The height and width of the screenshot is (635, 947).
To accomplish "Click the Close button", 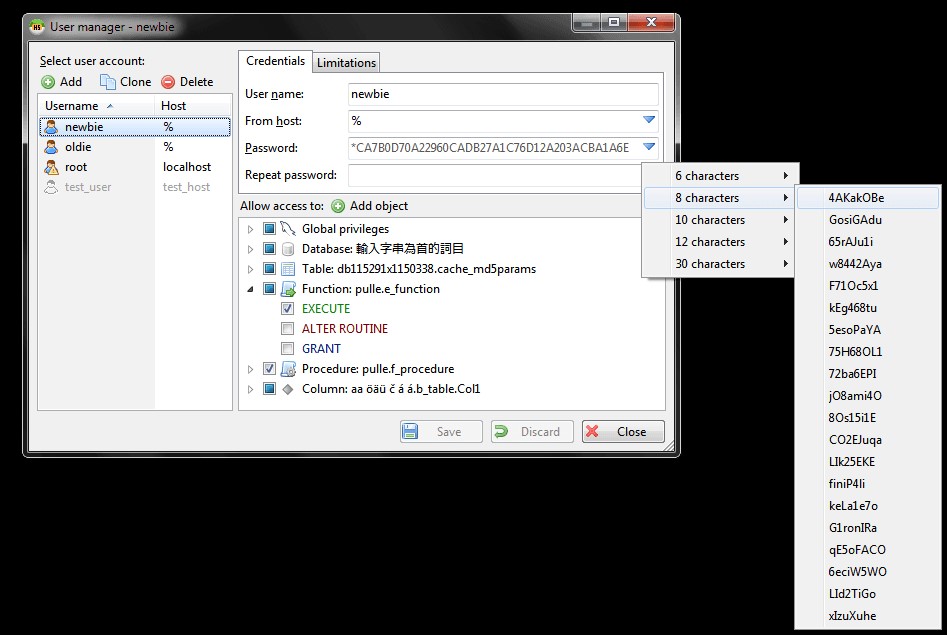I will point(623,431).
